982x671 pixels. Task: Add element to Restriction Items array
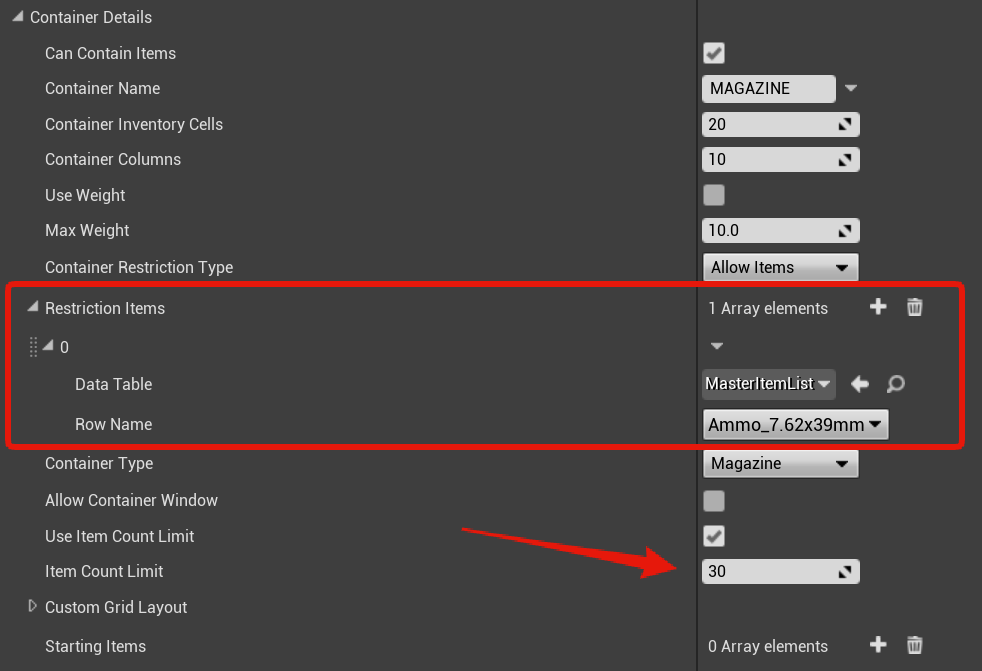pyautogui.click(x=878, y=307)
